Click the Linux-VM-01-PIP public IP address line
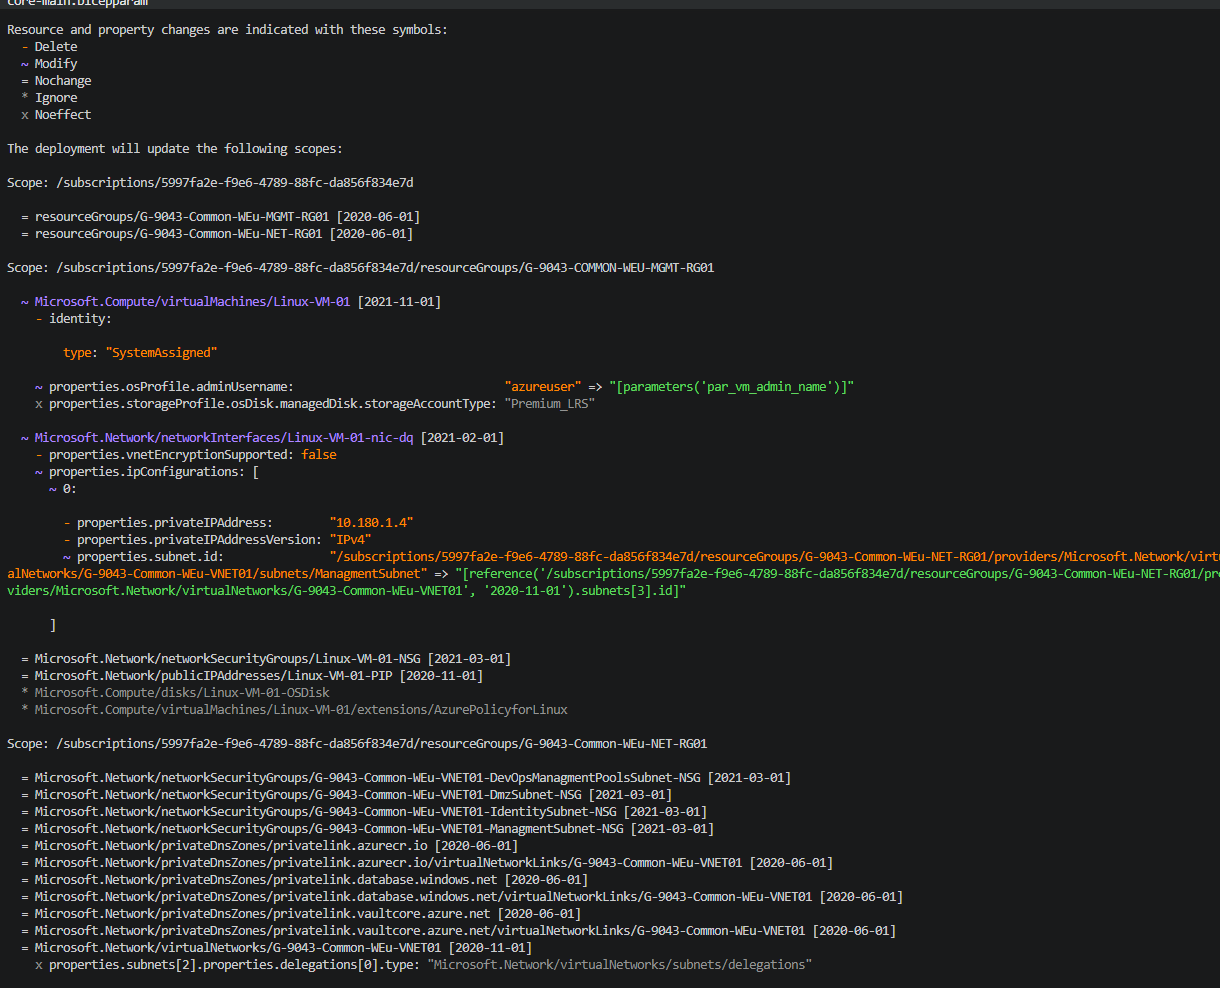Image resolution: width=1220 pixels, height=988 pixels. pos(252,675)
